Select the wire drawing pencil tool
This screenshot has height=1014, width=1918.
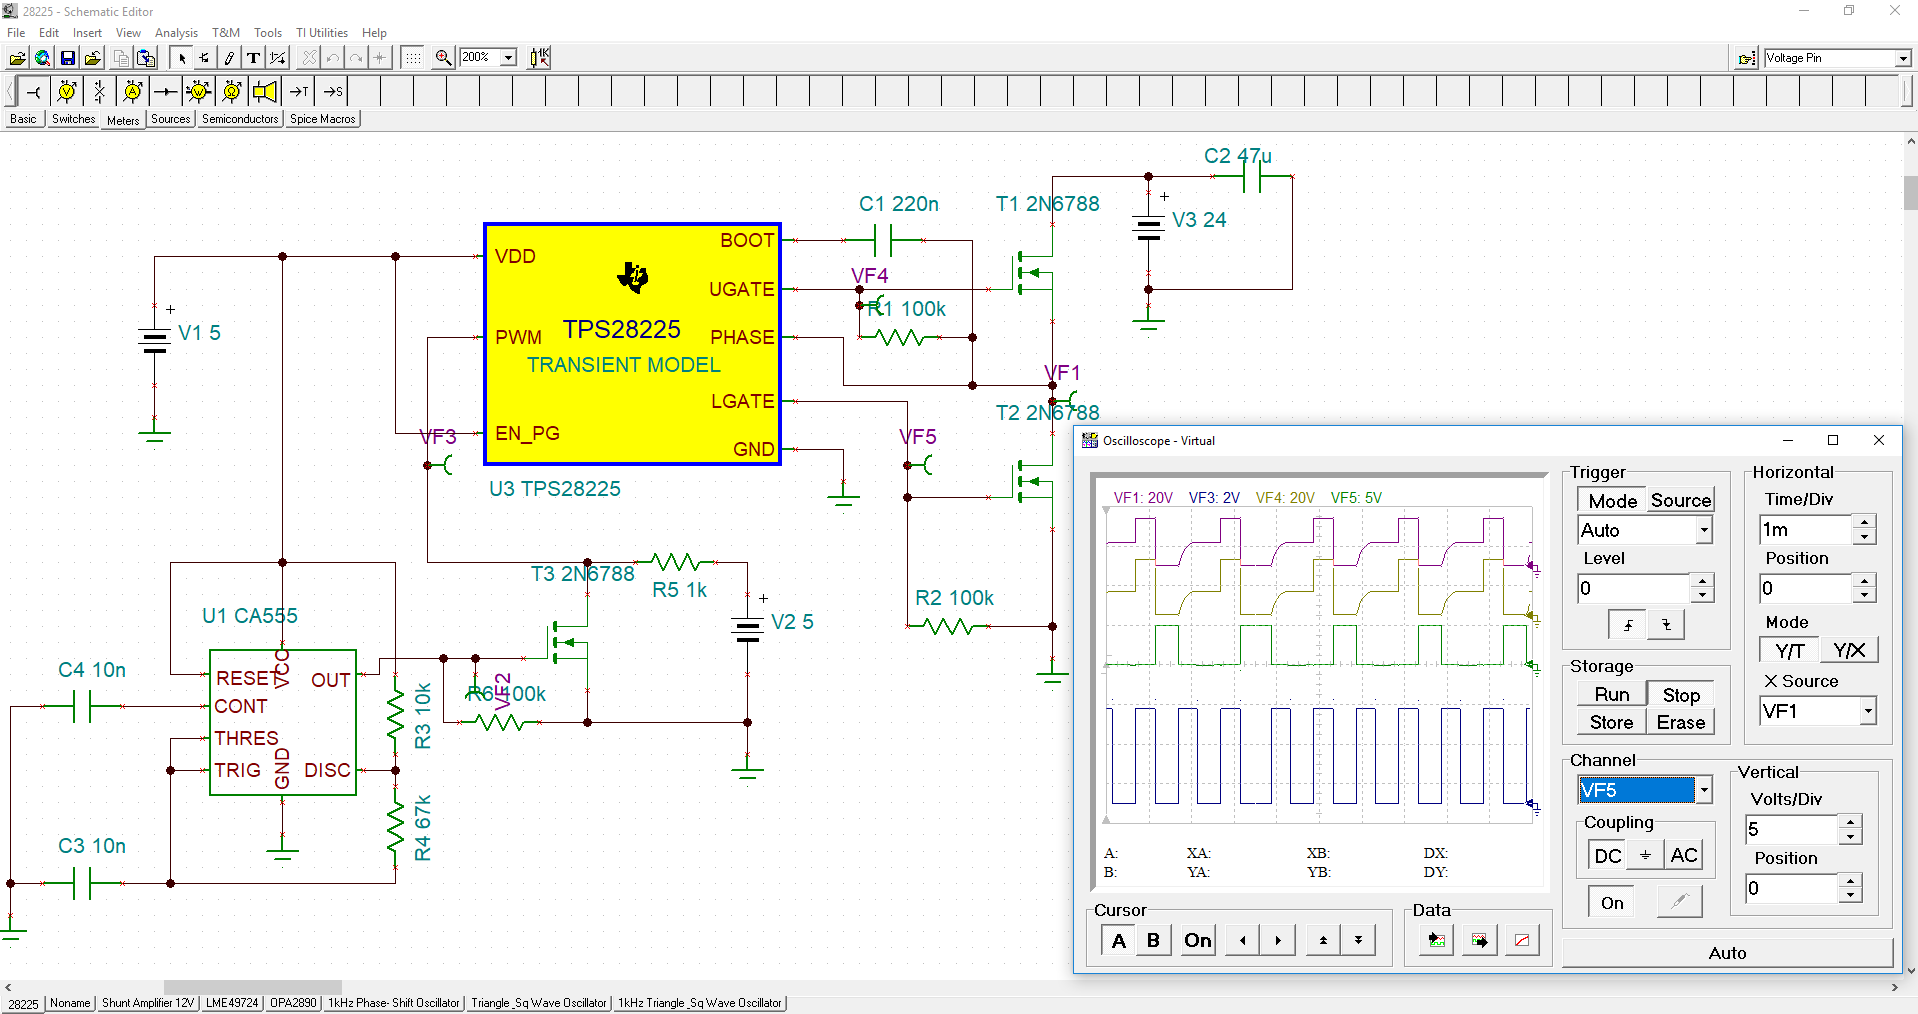coord(229,58)
